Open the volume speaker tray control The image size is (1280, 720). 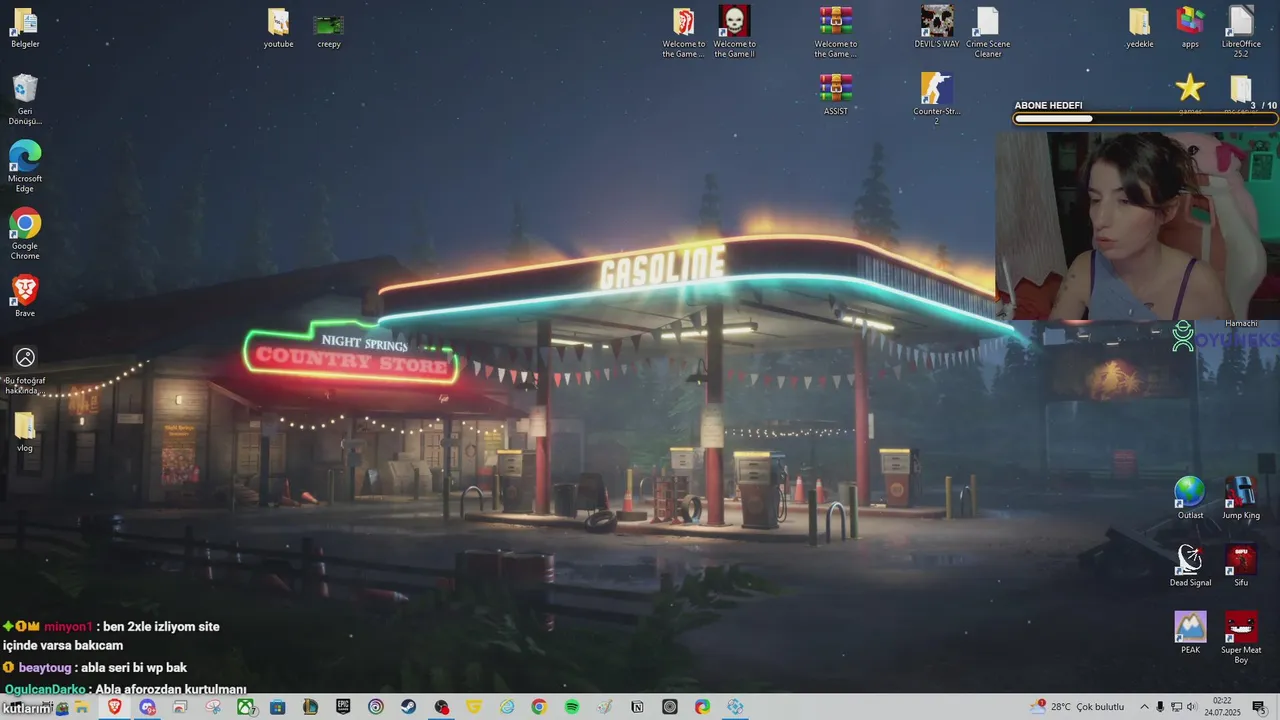[x=1191, y=707]
